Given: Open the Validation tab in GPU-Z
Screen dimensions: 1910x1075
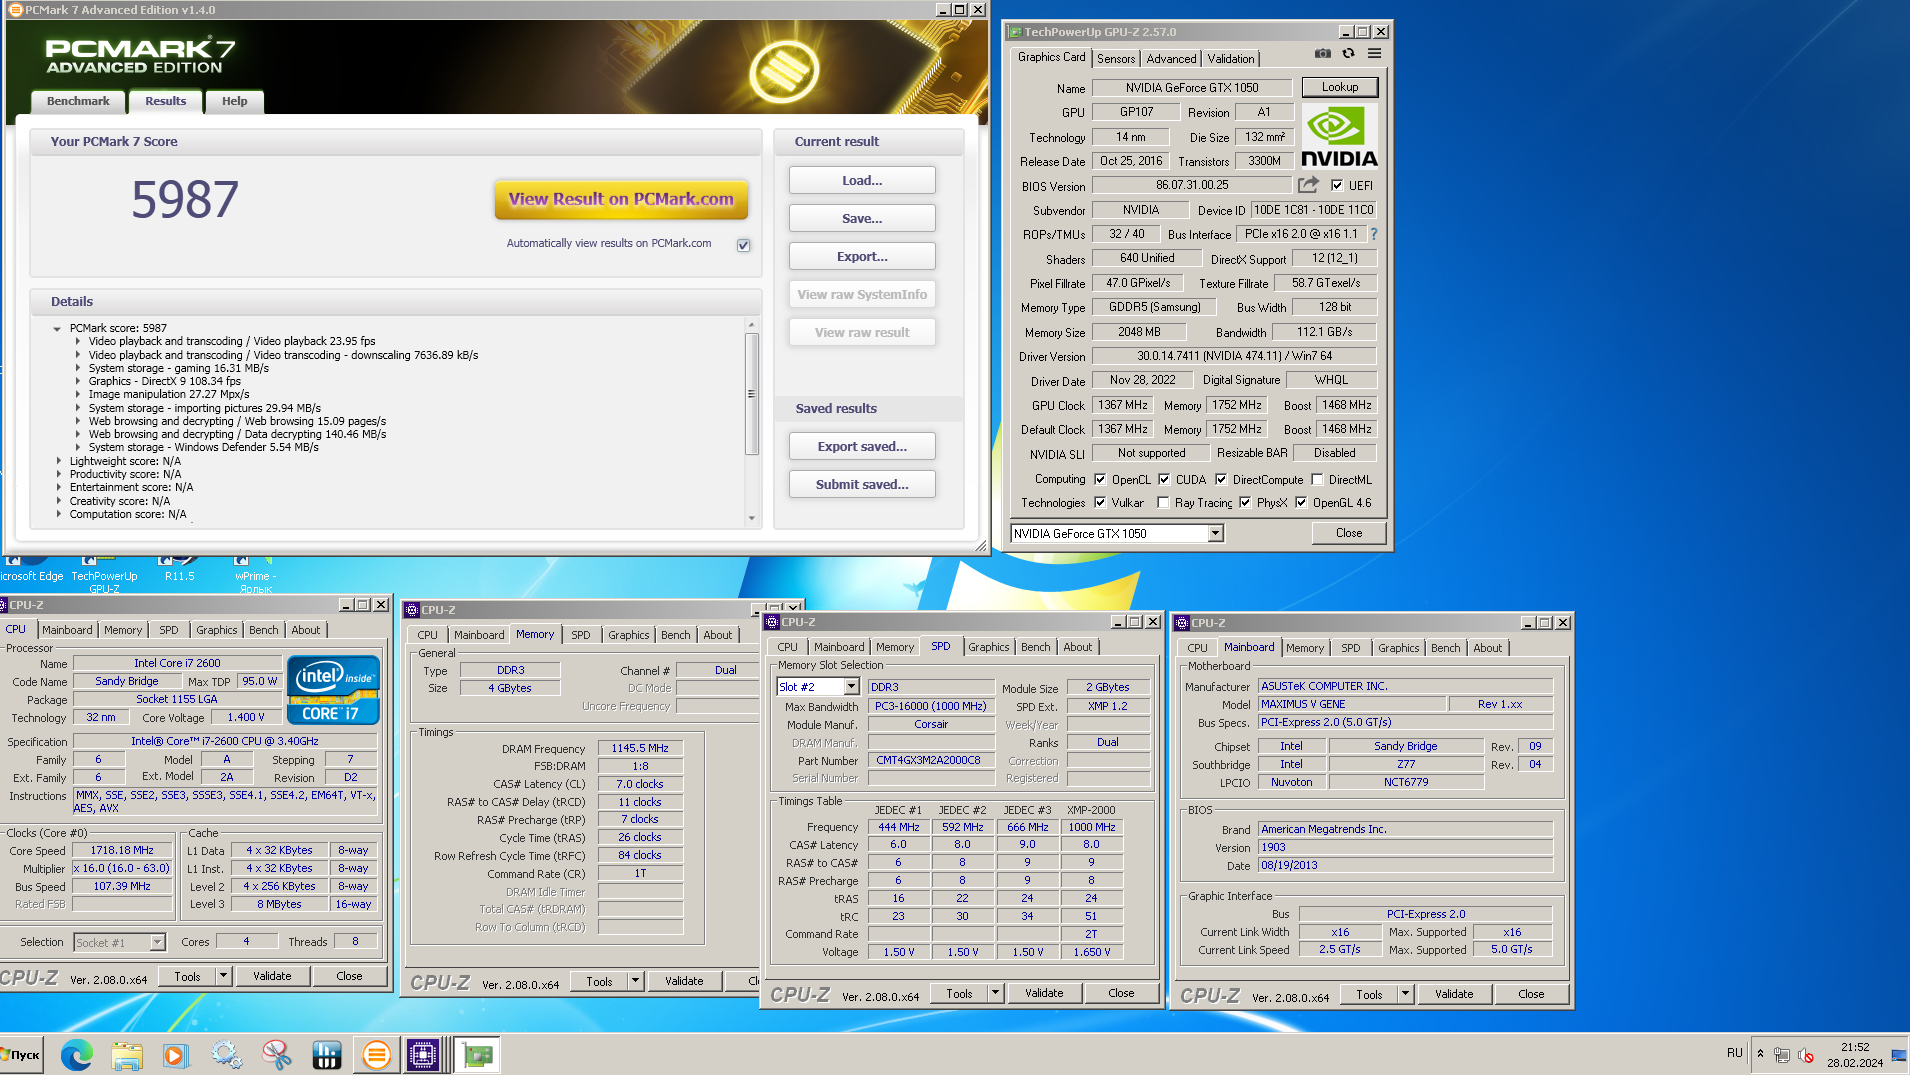Looking at the screenshot, I should 1230,59.
